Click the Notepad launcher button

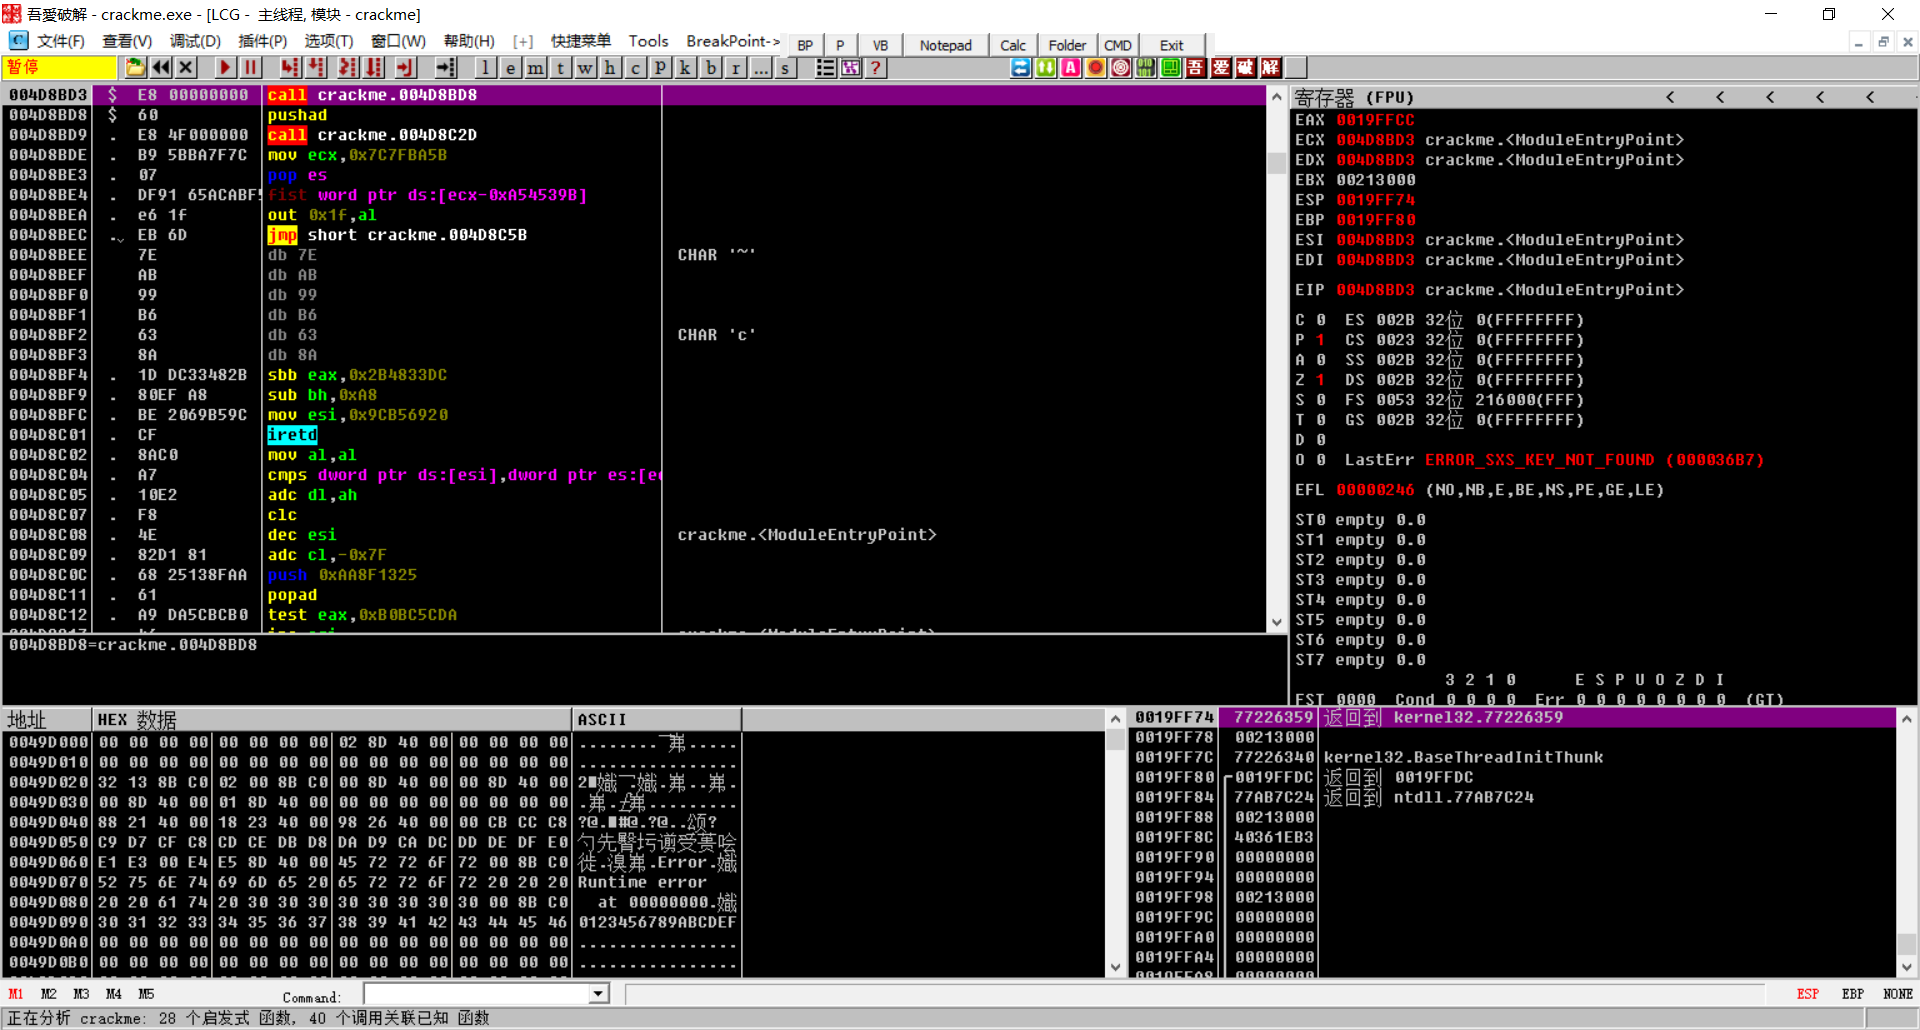pos(945,45)
